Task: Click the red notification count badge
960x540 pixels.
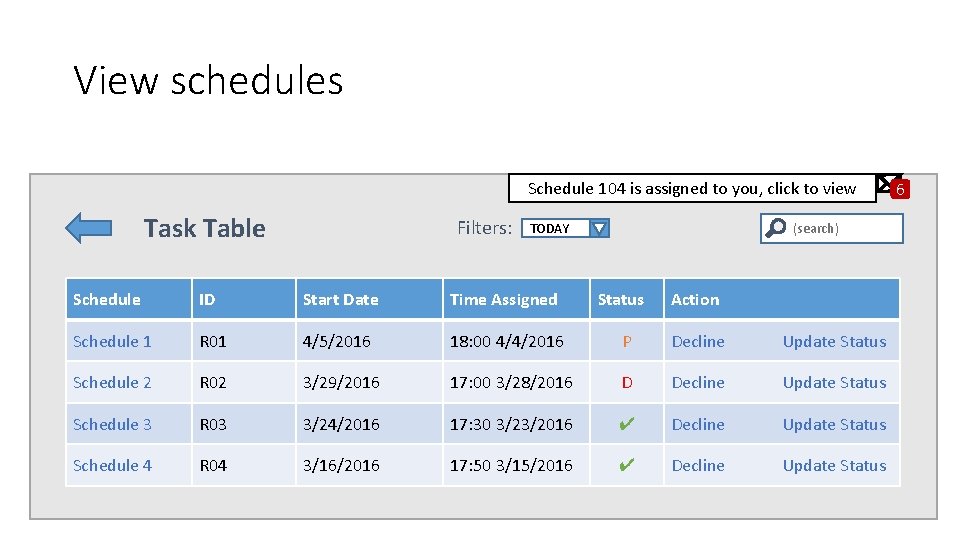Action: pos(900,189)
